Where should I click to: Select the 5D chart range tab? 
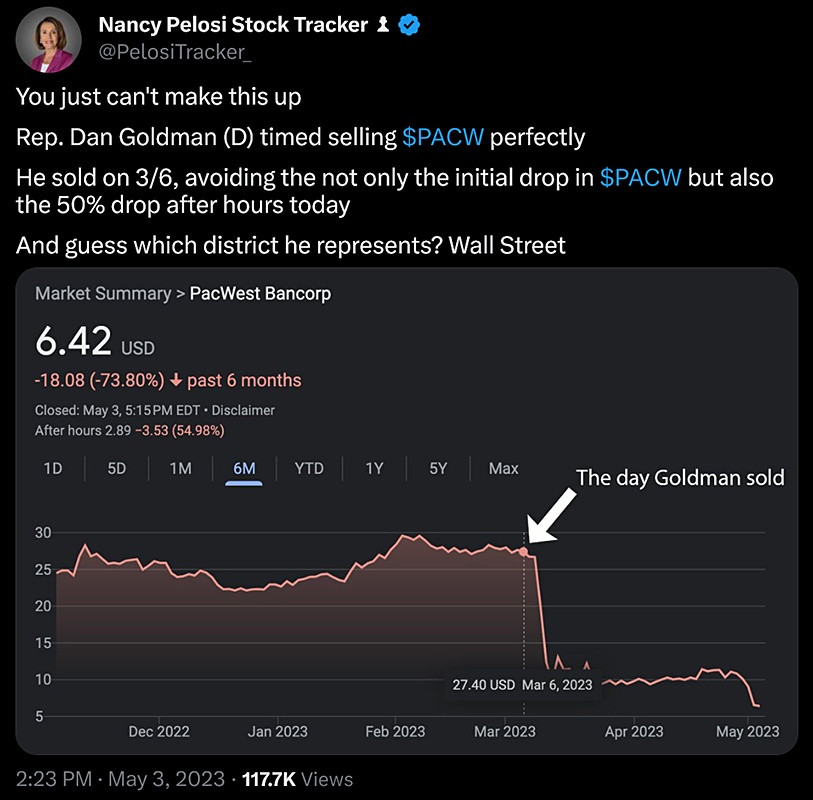[117, 469]
